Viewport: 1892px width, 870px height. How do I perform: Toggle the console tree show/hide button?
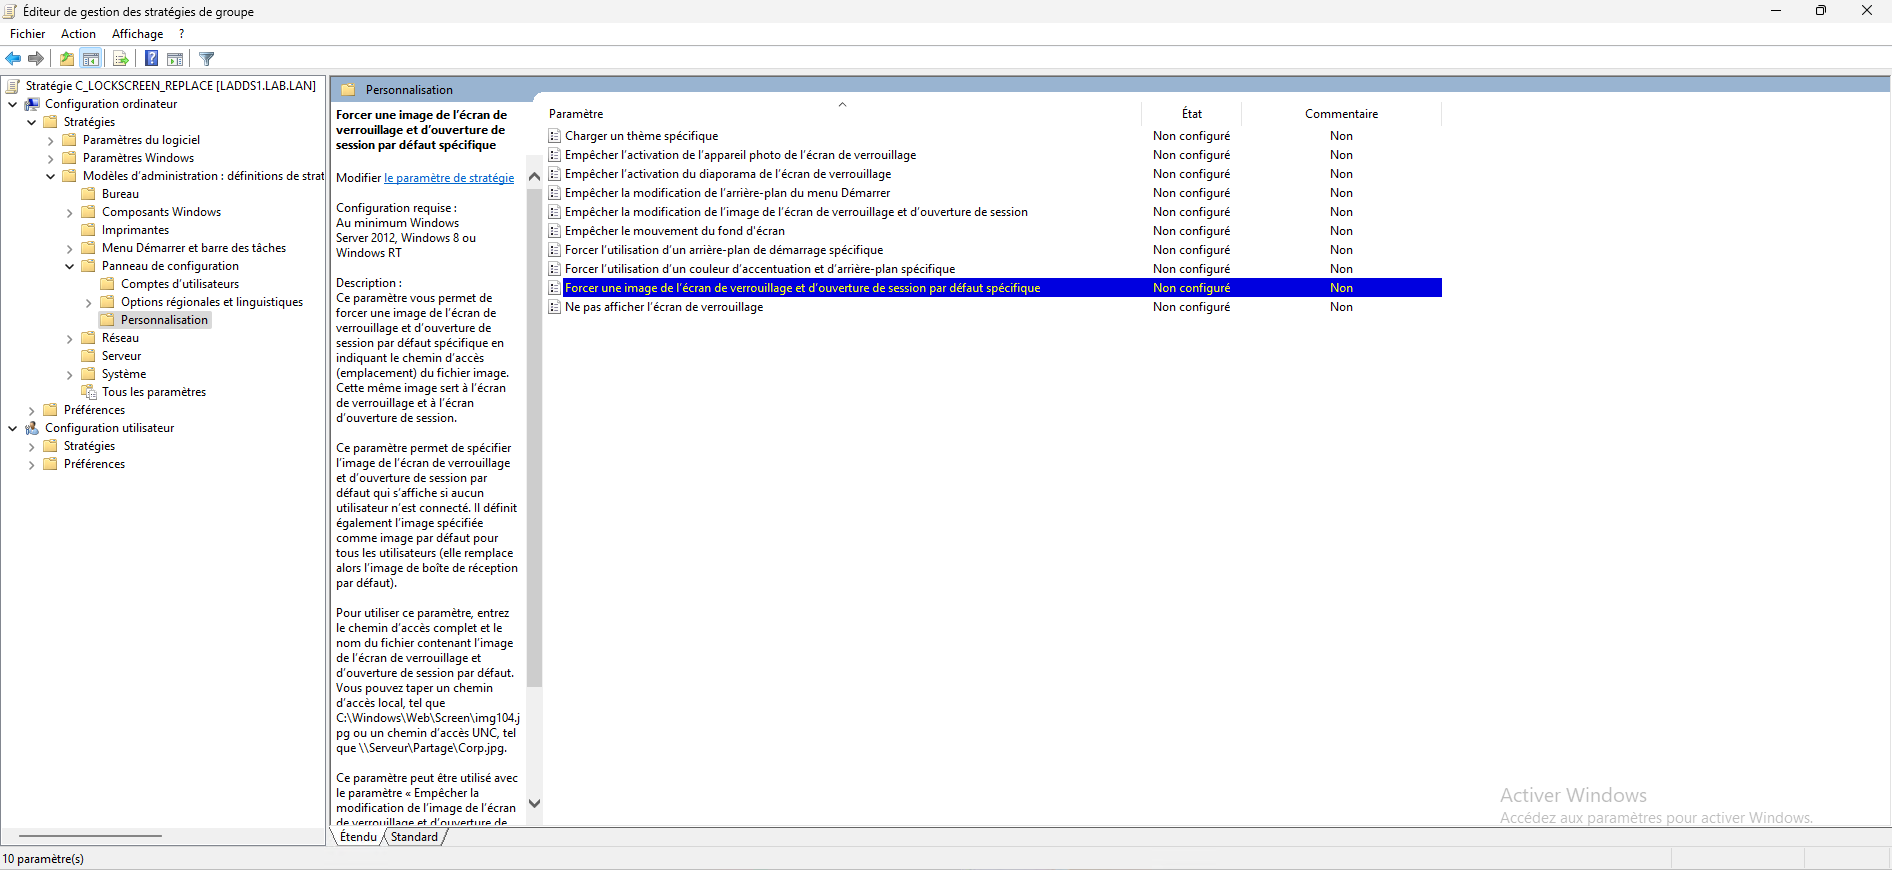coord(91,59)
